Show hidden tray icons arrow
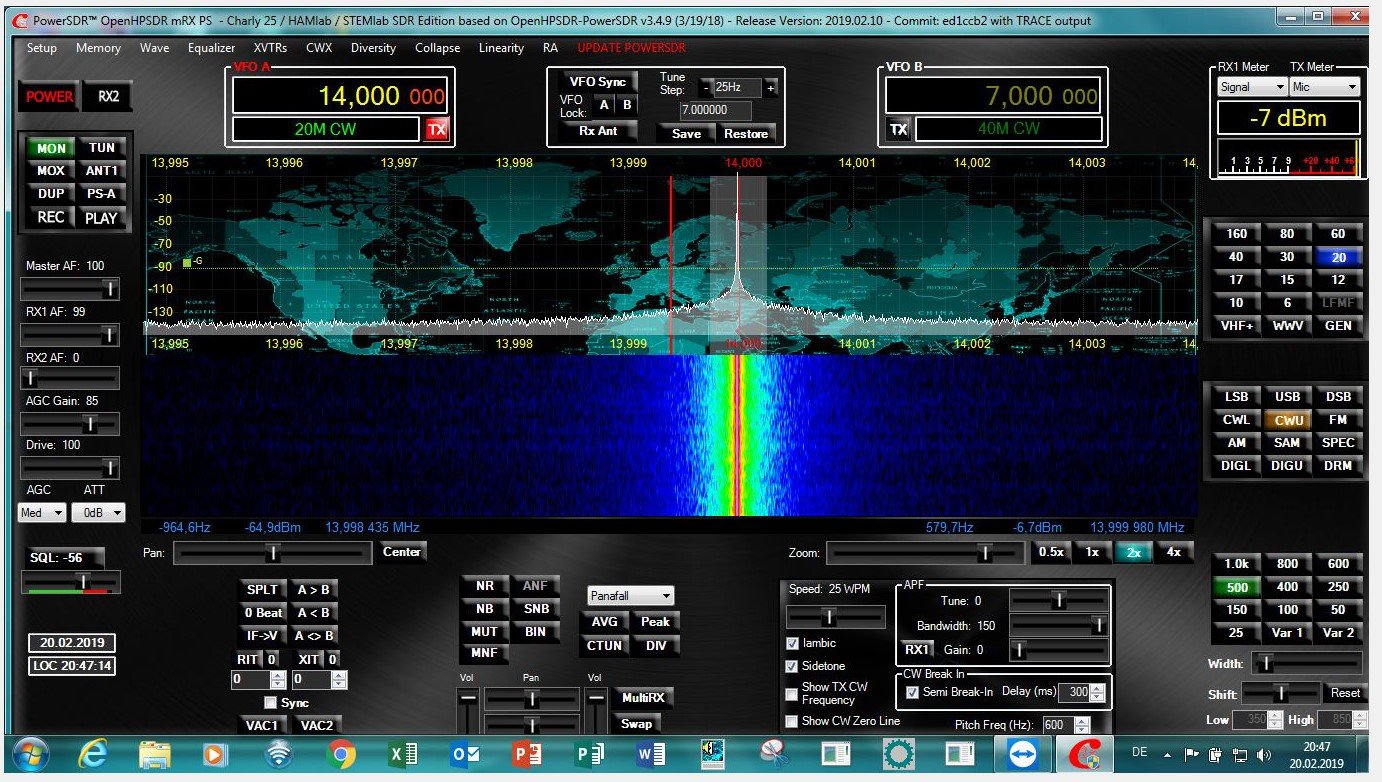 tap(1167, 755)
